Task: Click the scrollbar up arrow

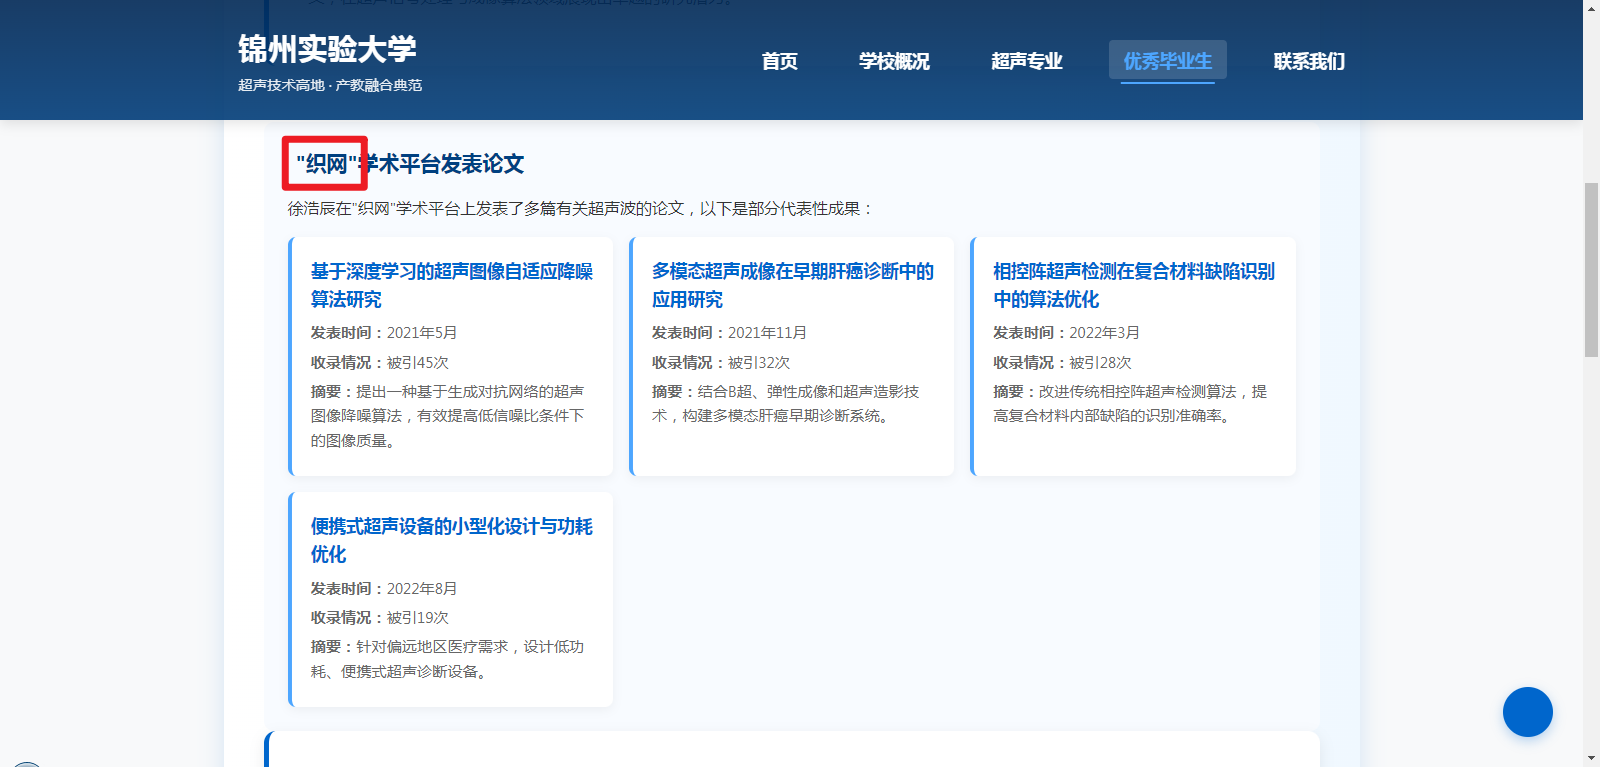Action: point(1591,8)
